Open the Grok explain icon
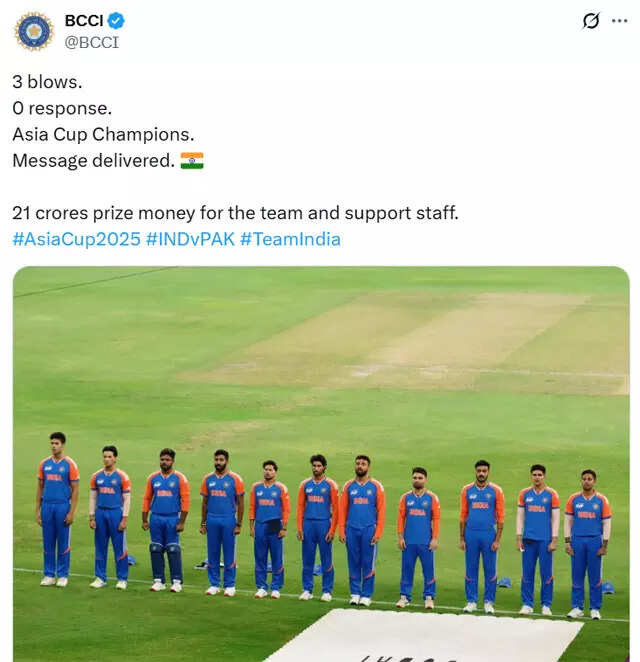Viewport: 640px width, 662px height. tap(591, 21)
